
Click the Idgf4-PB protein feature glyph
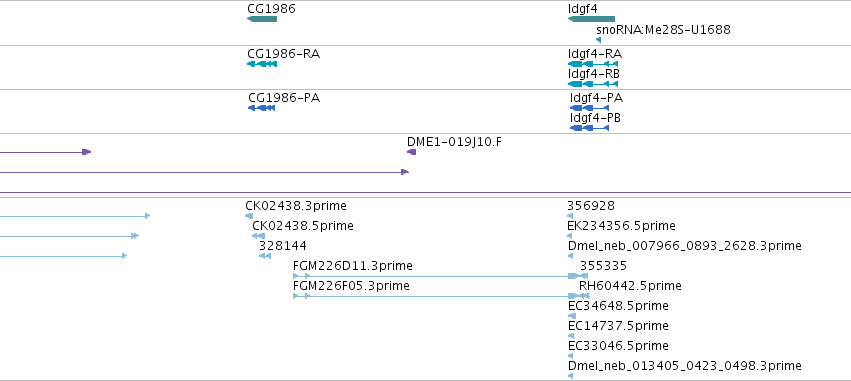589,128
